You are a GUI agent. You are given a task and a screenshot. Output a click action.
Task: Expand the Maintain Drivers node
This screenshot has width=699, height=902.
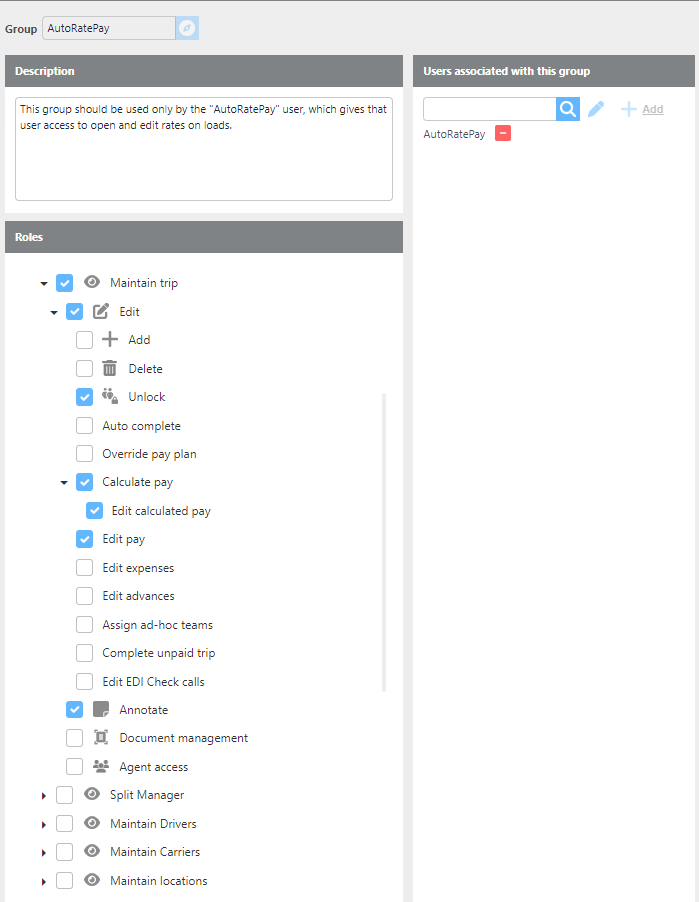pyautogui.click(x=43, y=825)
